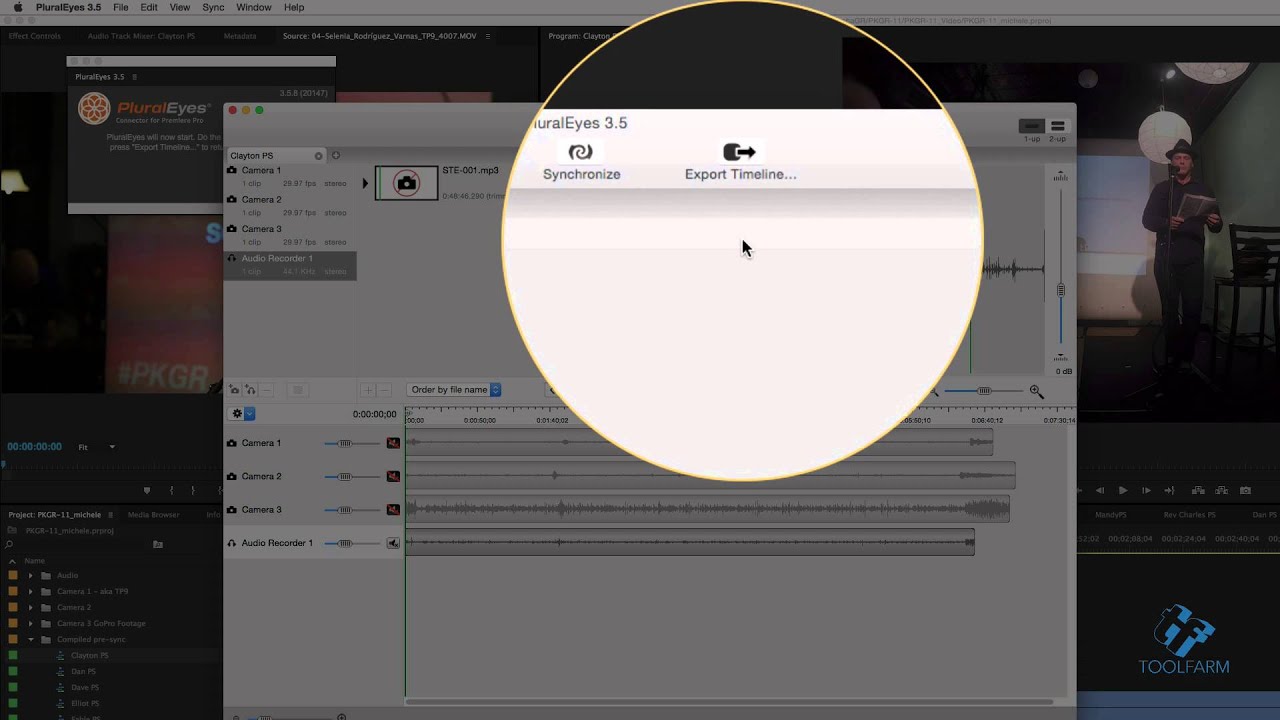The image size is (1280, 720).
Task: Open the Help menu
Action: [x=294, y=7]
